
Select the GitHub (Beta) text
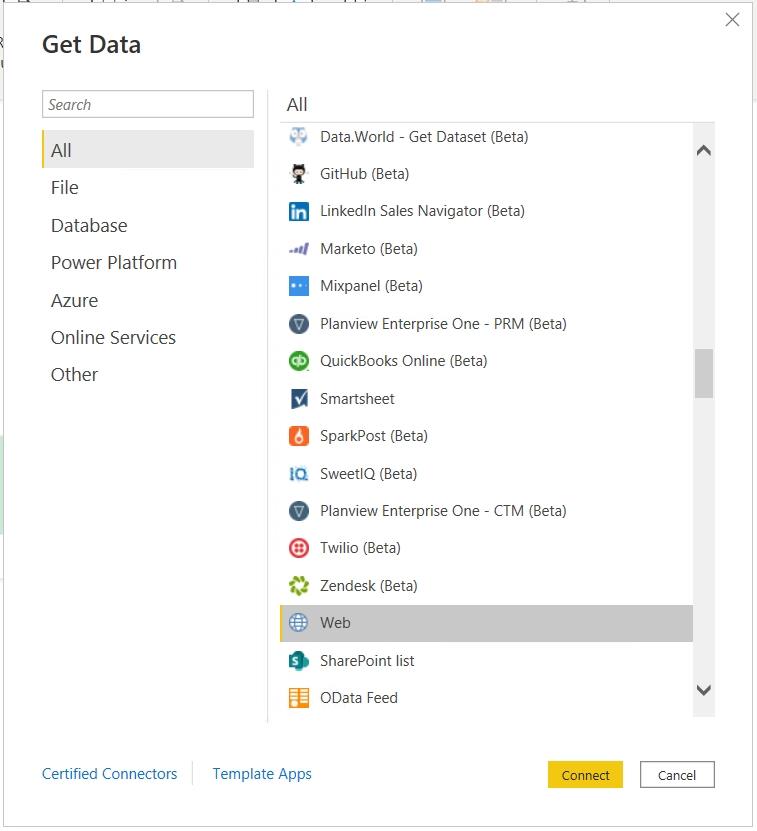(364, 174)
